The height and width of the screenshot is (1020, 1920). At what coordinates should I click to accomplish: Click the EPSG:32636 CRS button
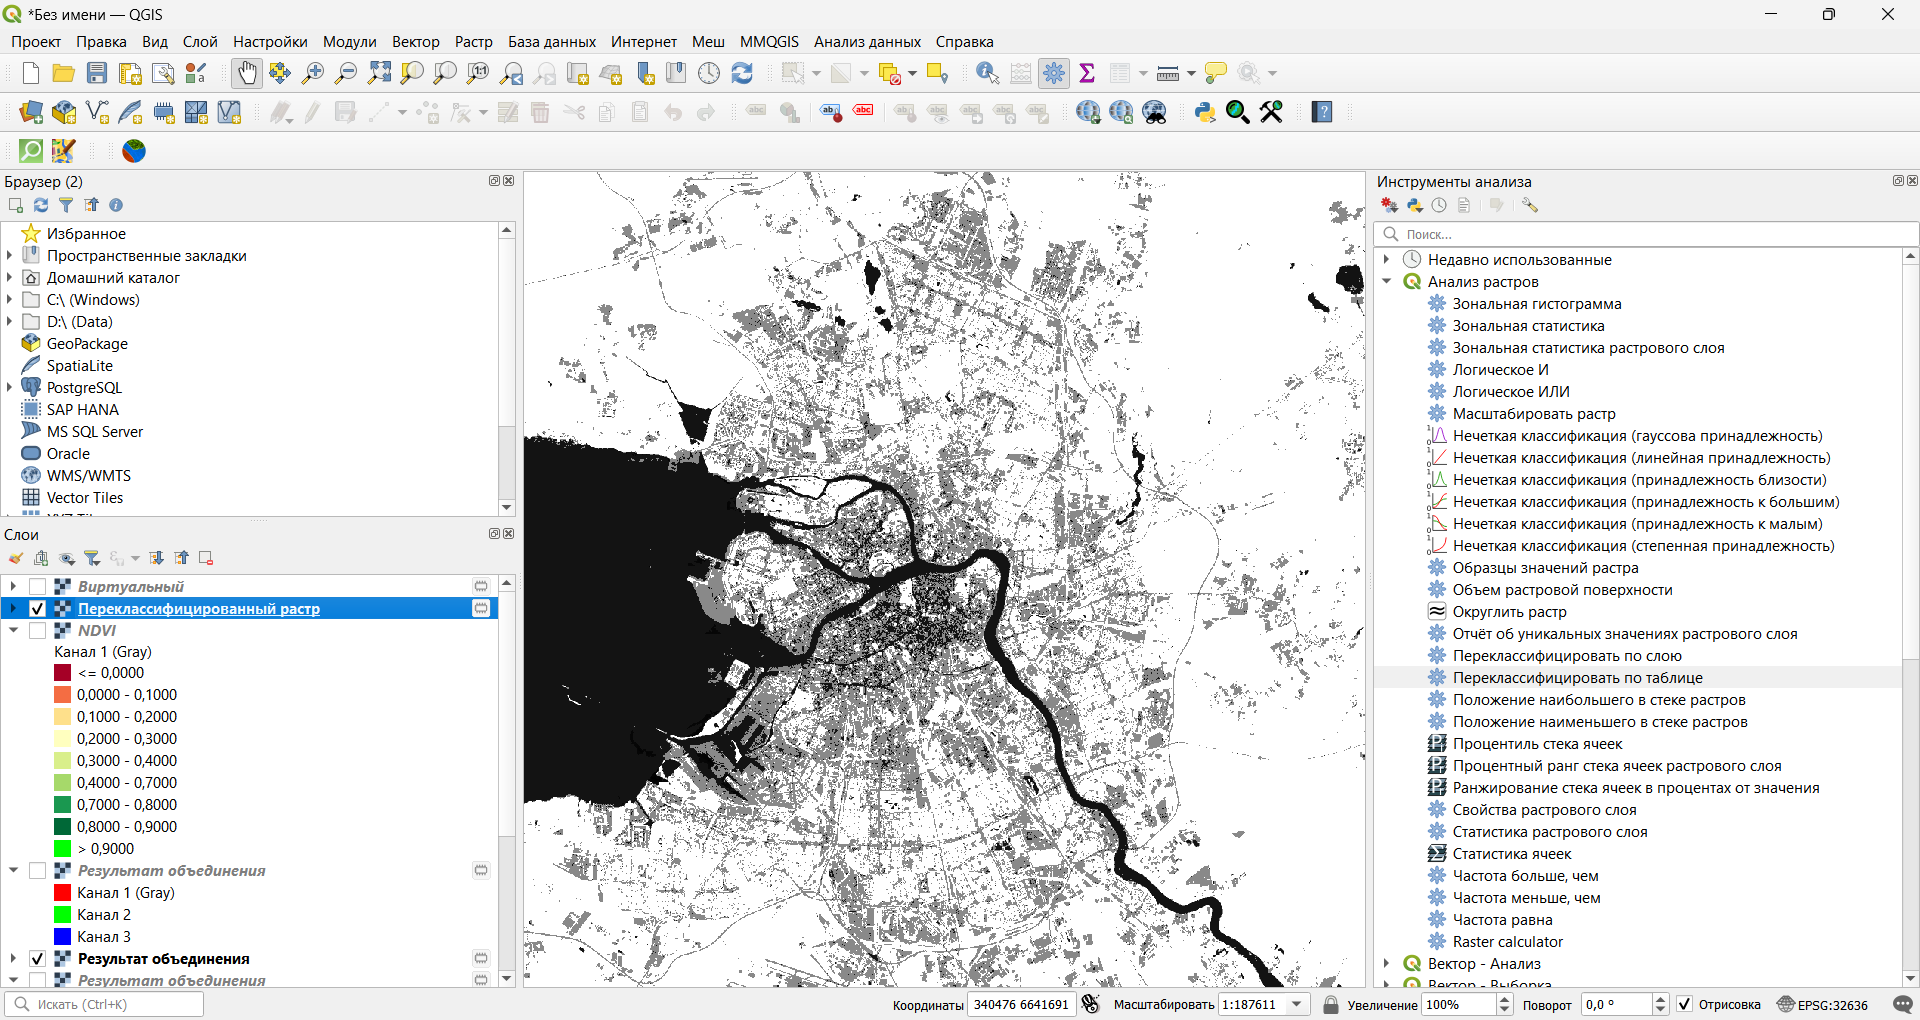[1822, 1004]
